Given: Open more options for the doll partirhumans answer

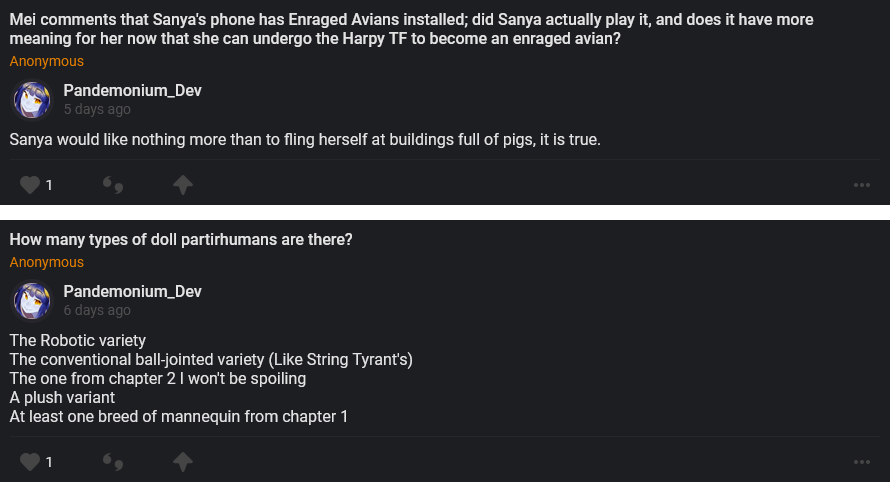Looking at the screenshot, I should click(x=861, y=462).
